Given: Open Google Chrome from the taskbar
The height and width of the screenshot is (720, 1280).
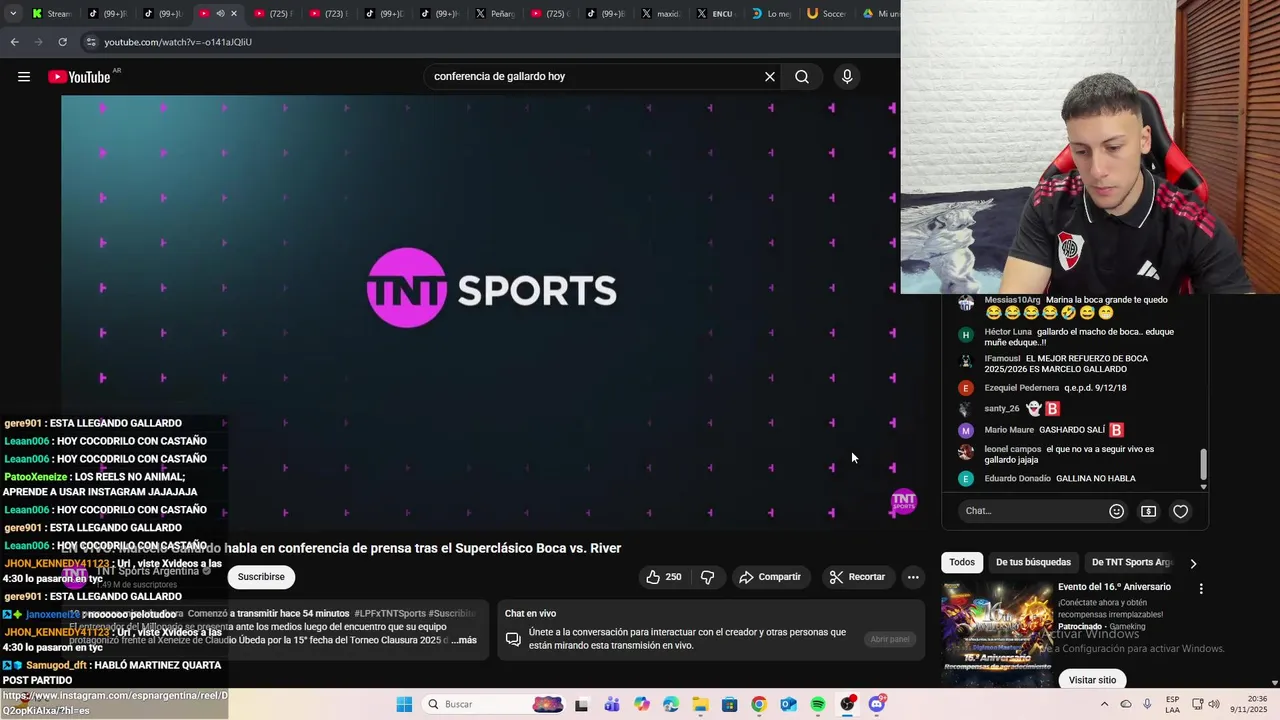Looking at the screenshot, I should 759,704.
